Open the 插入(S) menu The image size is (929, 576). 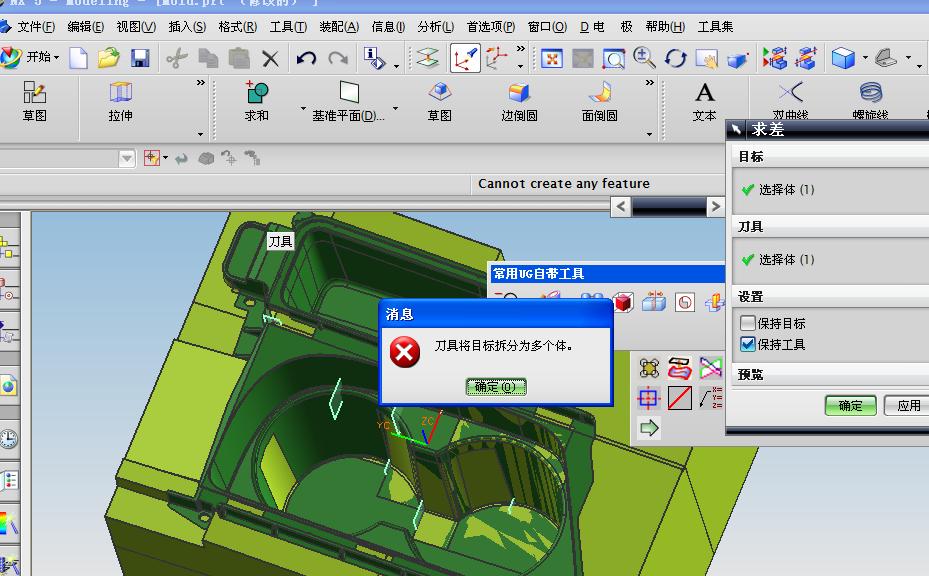click(x=187, y=27)
